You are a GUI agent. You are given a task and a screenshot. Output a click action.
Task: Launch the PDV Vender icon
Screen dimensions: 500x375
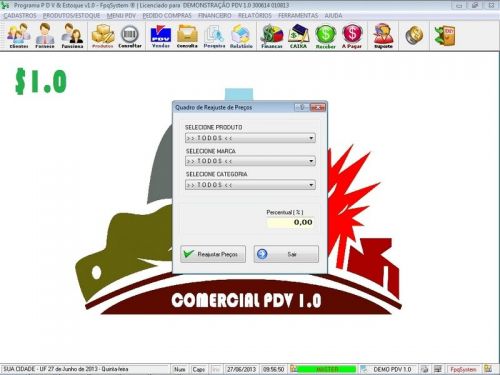(x=161, y=36)
